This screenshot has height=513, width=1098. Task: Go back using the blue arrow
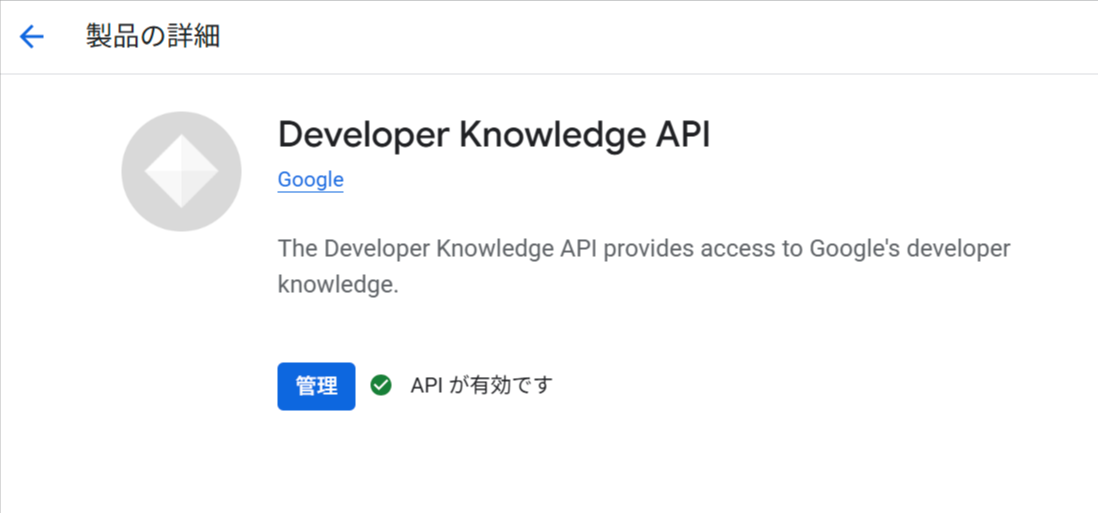click(32, 36)
